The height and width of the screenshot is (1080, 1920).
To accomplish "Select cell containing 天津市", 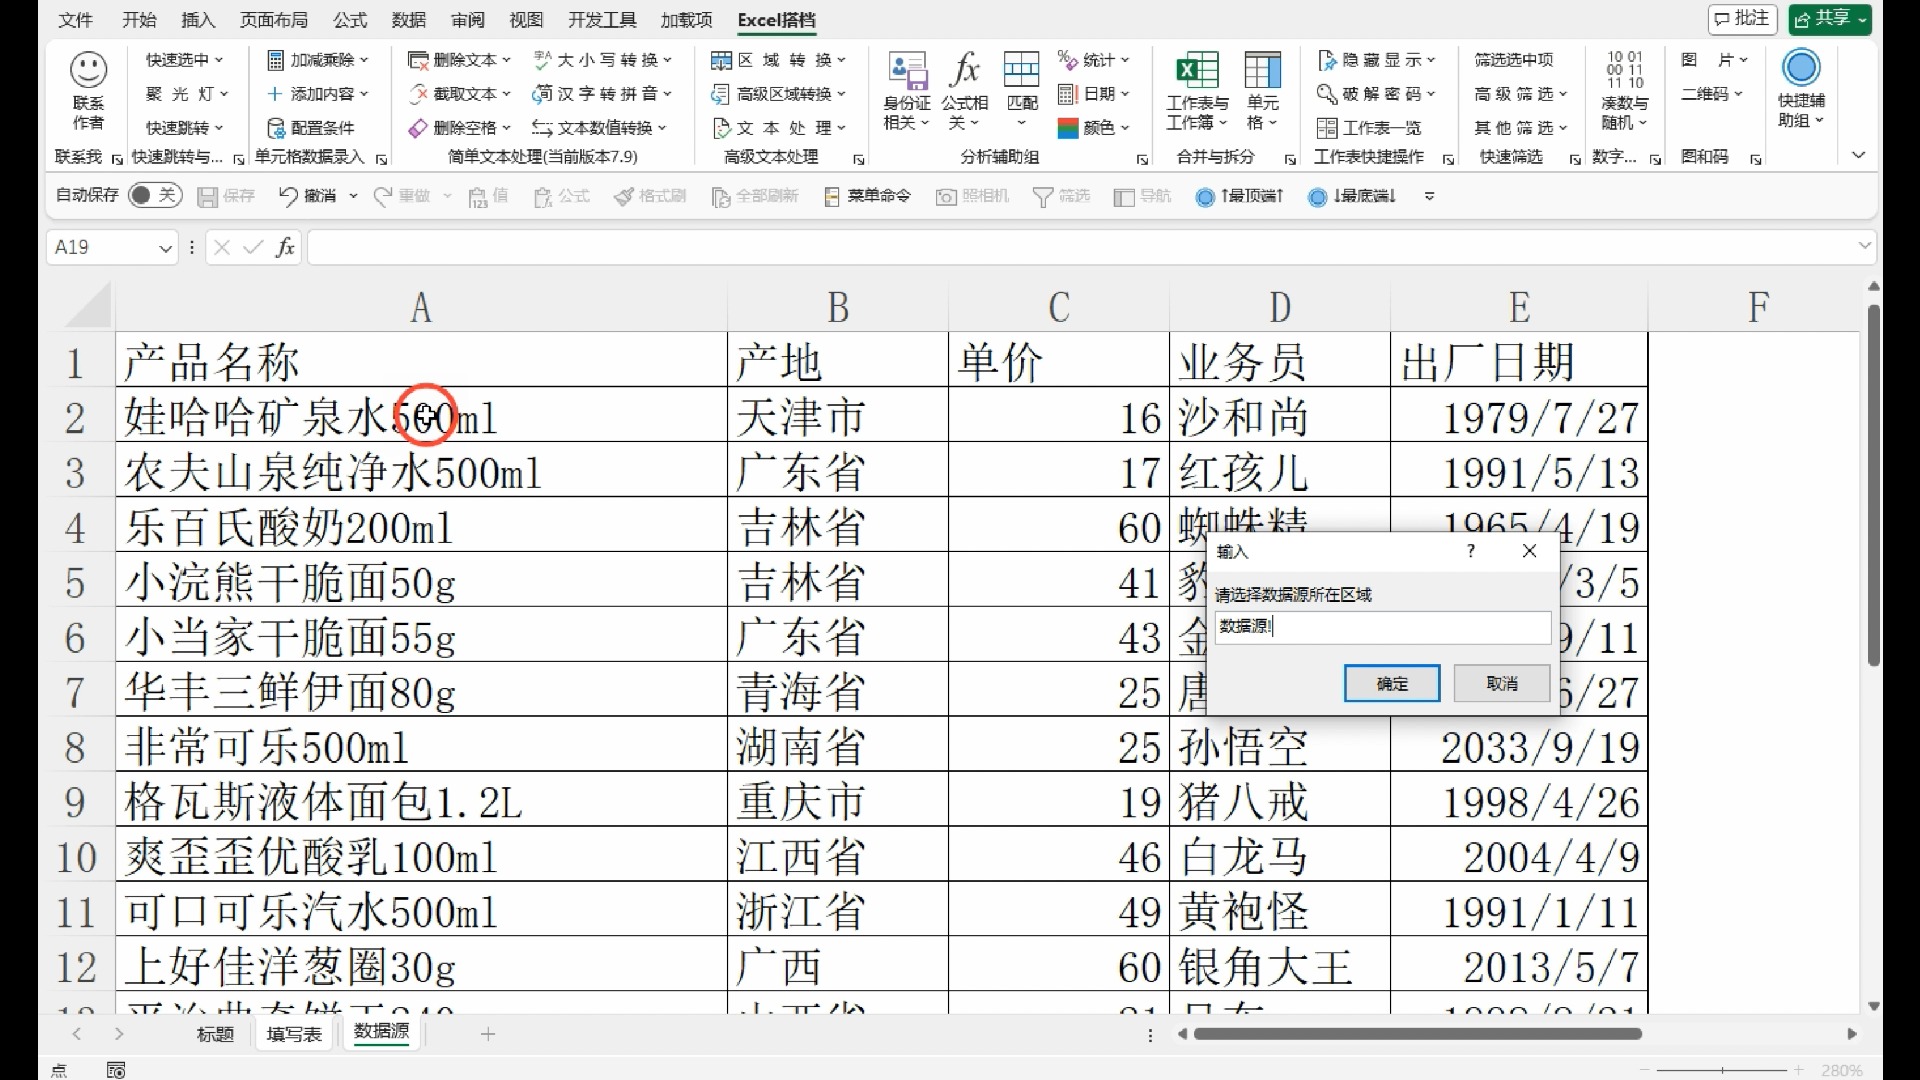I will click(838, 417).
